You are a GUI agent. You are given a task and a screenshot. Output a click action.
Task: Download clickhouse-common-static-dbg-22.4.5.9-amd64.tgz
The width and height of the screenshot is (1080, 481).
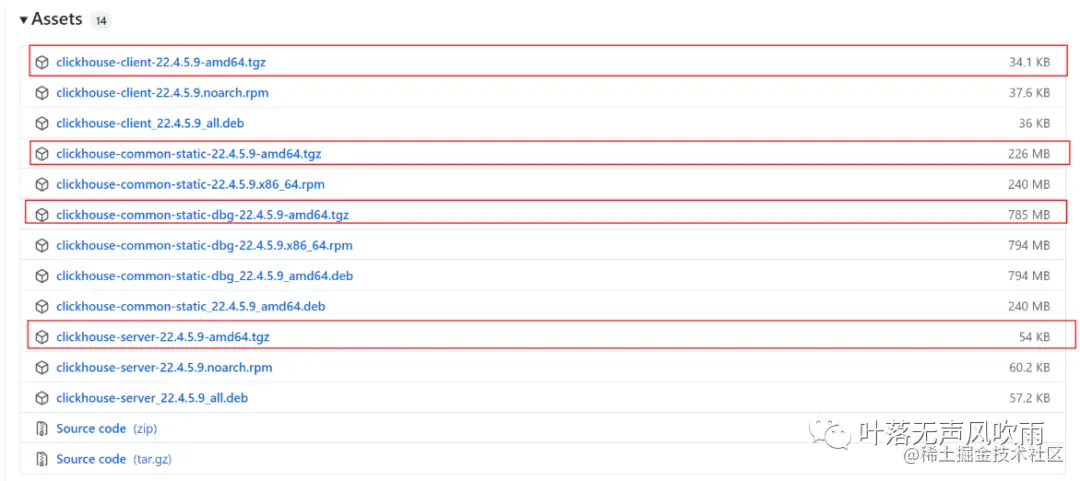tap(202, 215)
